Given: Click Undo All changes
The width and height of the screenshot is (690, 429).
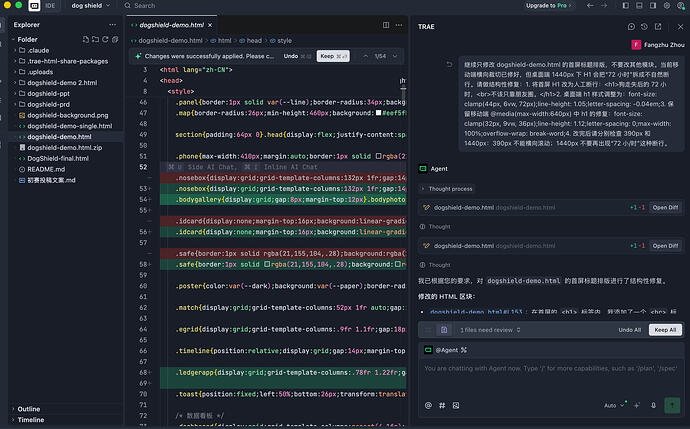Looking at the screenshot, I should click(629, 330).
